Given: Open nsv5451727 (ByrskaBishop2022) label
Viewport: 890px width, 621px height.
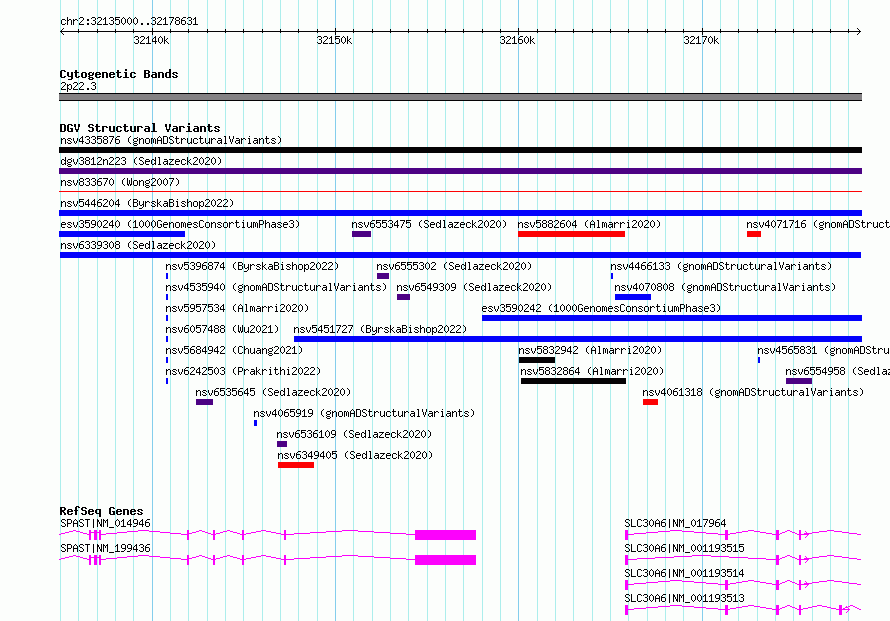Looking at the screenshot, I should tap(380, 329).
